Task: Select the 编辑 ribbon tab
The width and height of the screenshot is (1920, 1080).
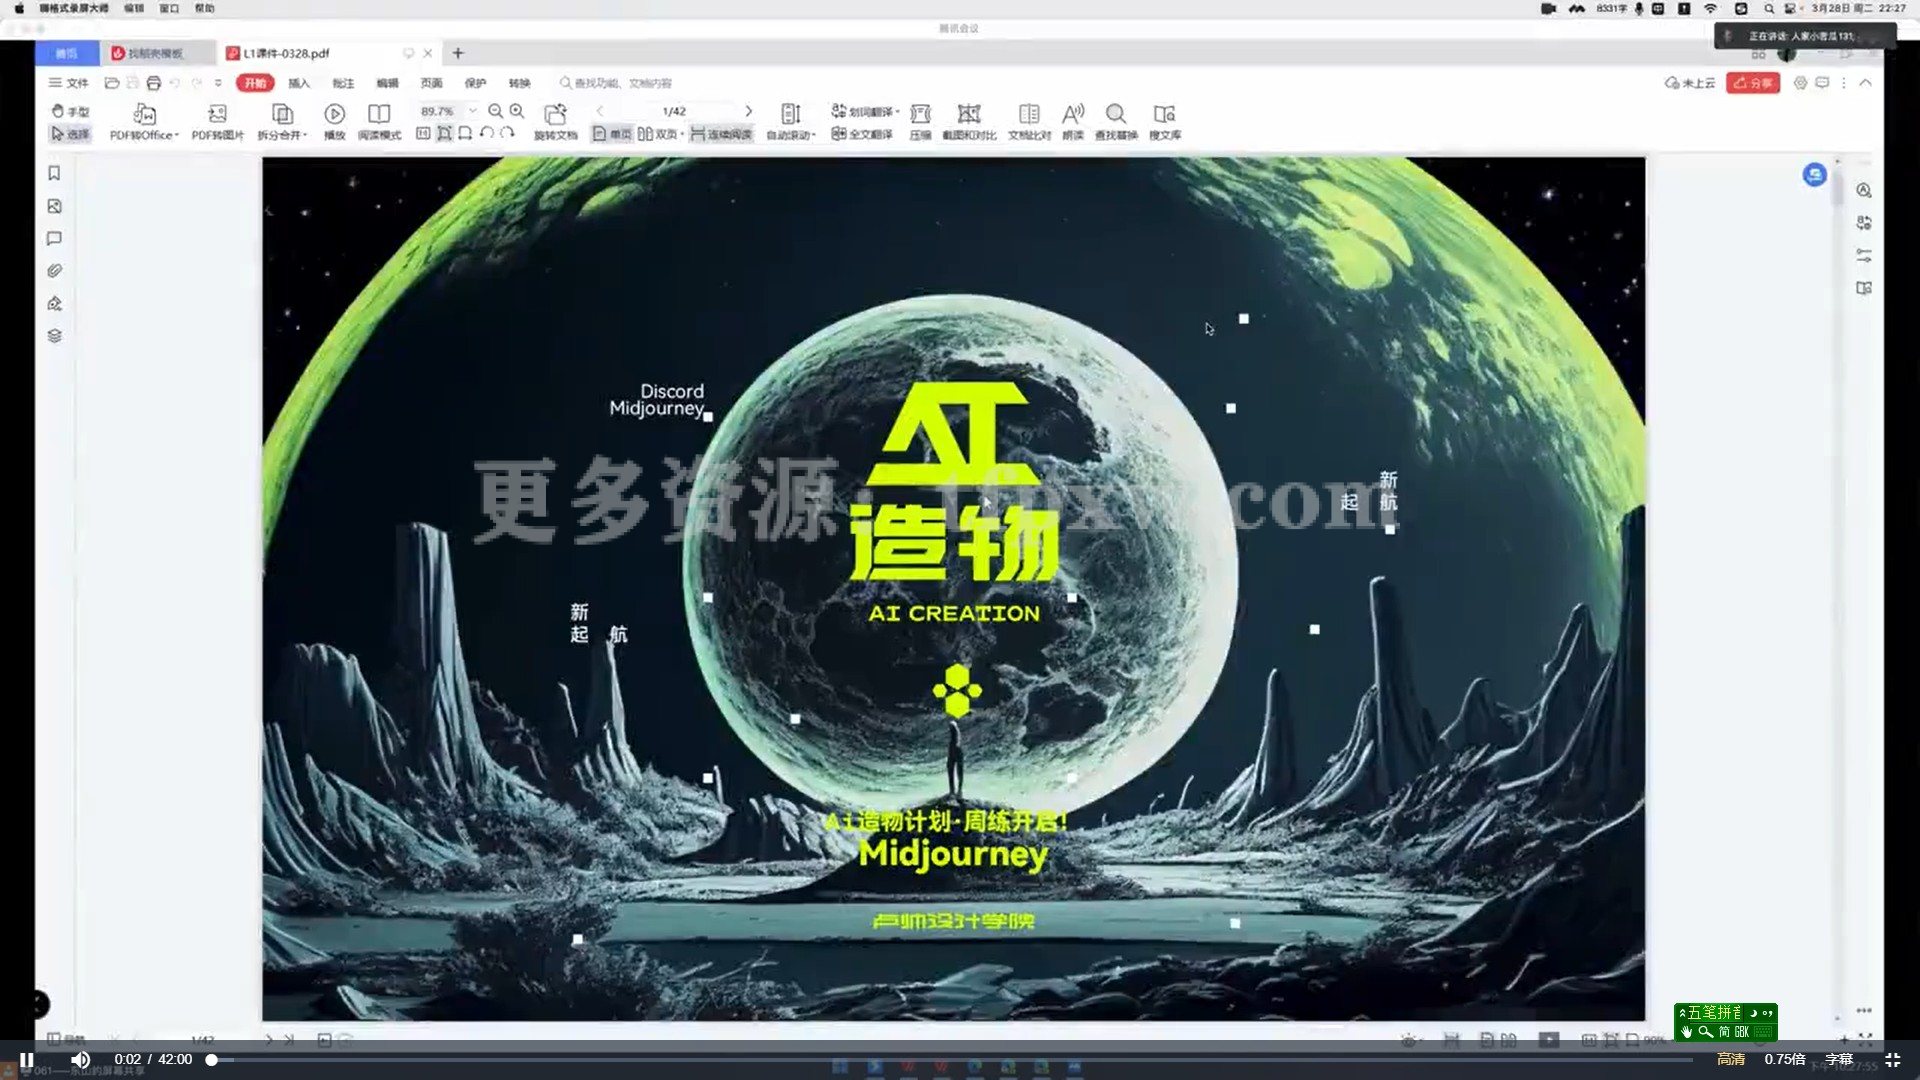Action: pos(387,83)
